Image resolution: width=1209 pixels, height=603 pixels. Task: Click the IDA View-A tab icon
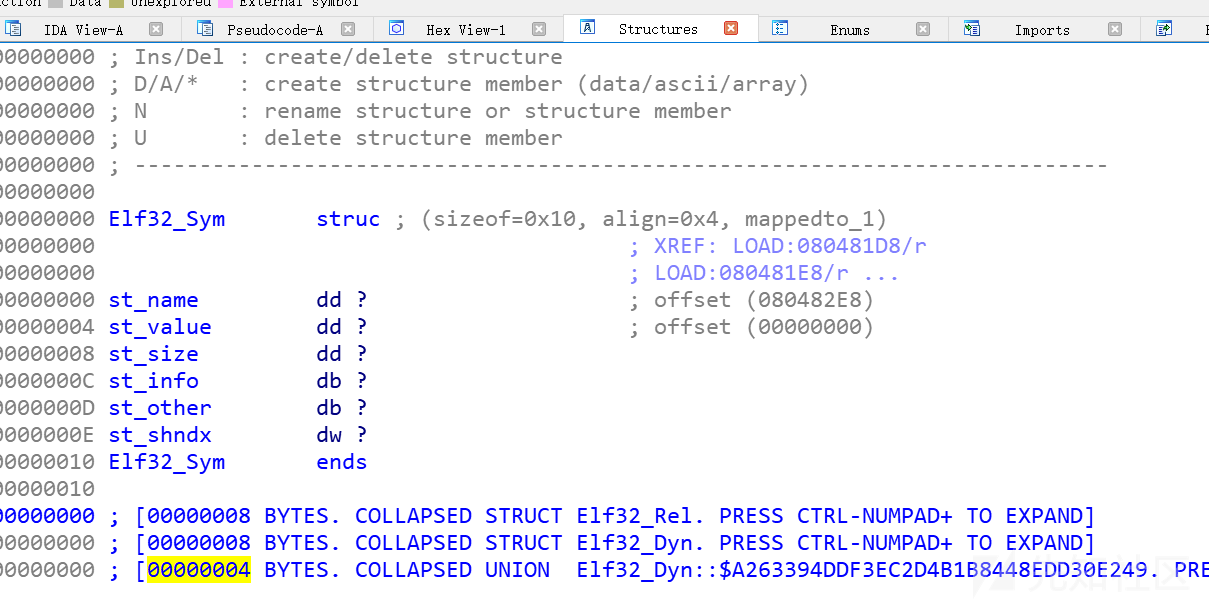click(x=15, y=29)
